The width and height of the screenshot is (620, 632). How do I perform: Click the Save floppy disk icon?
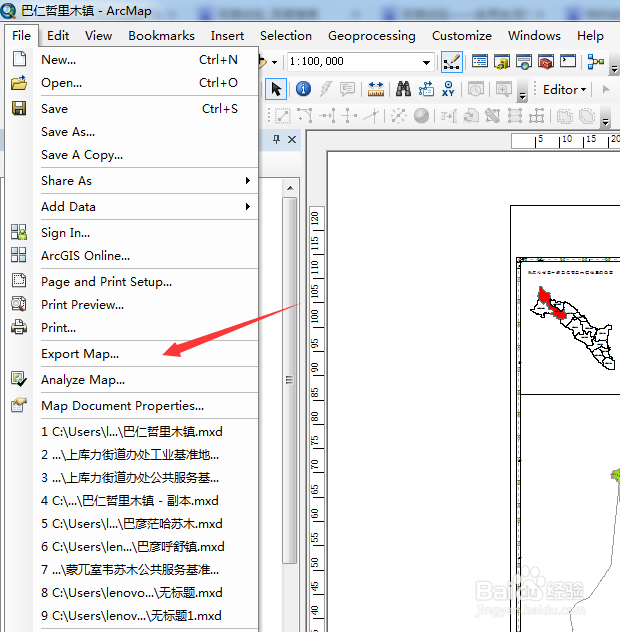19,108
